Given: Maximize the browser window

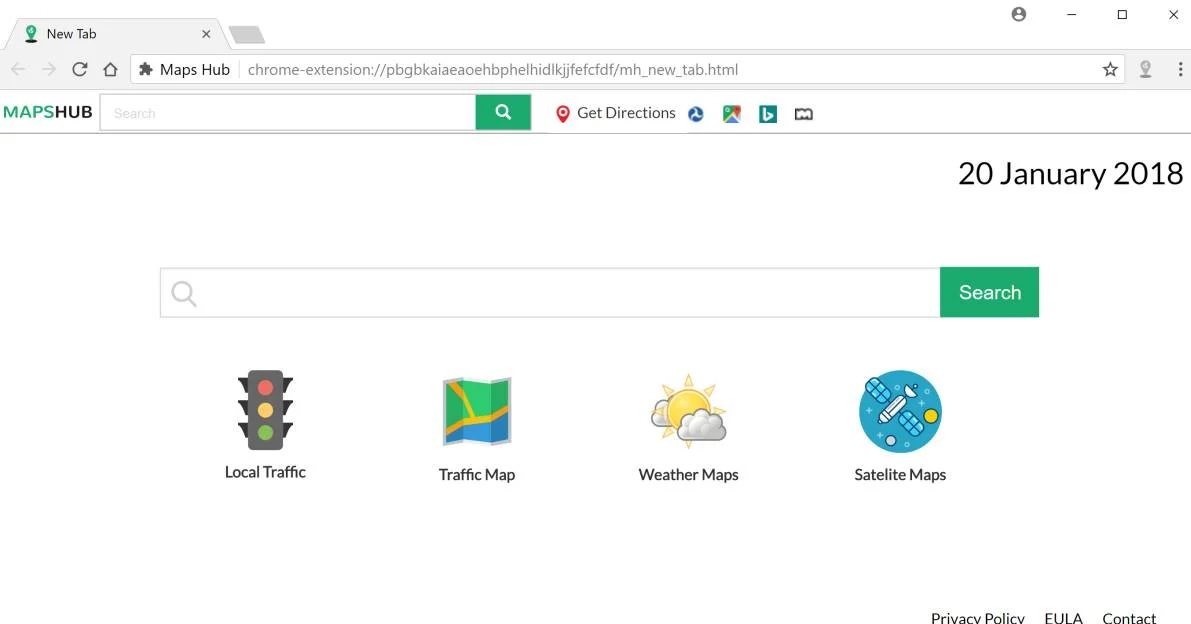Looking at the screenshot, I should [x=1122, y=14].
